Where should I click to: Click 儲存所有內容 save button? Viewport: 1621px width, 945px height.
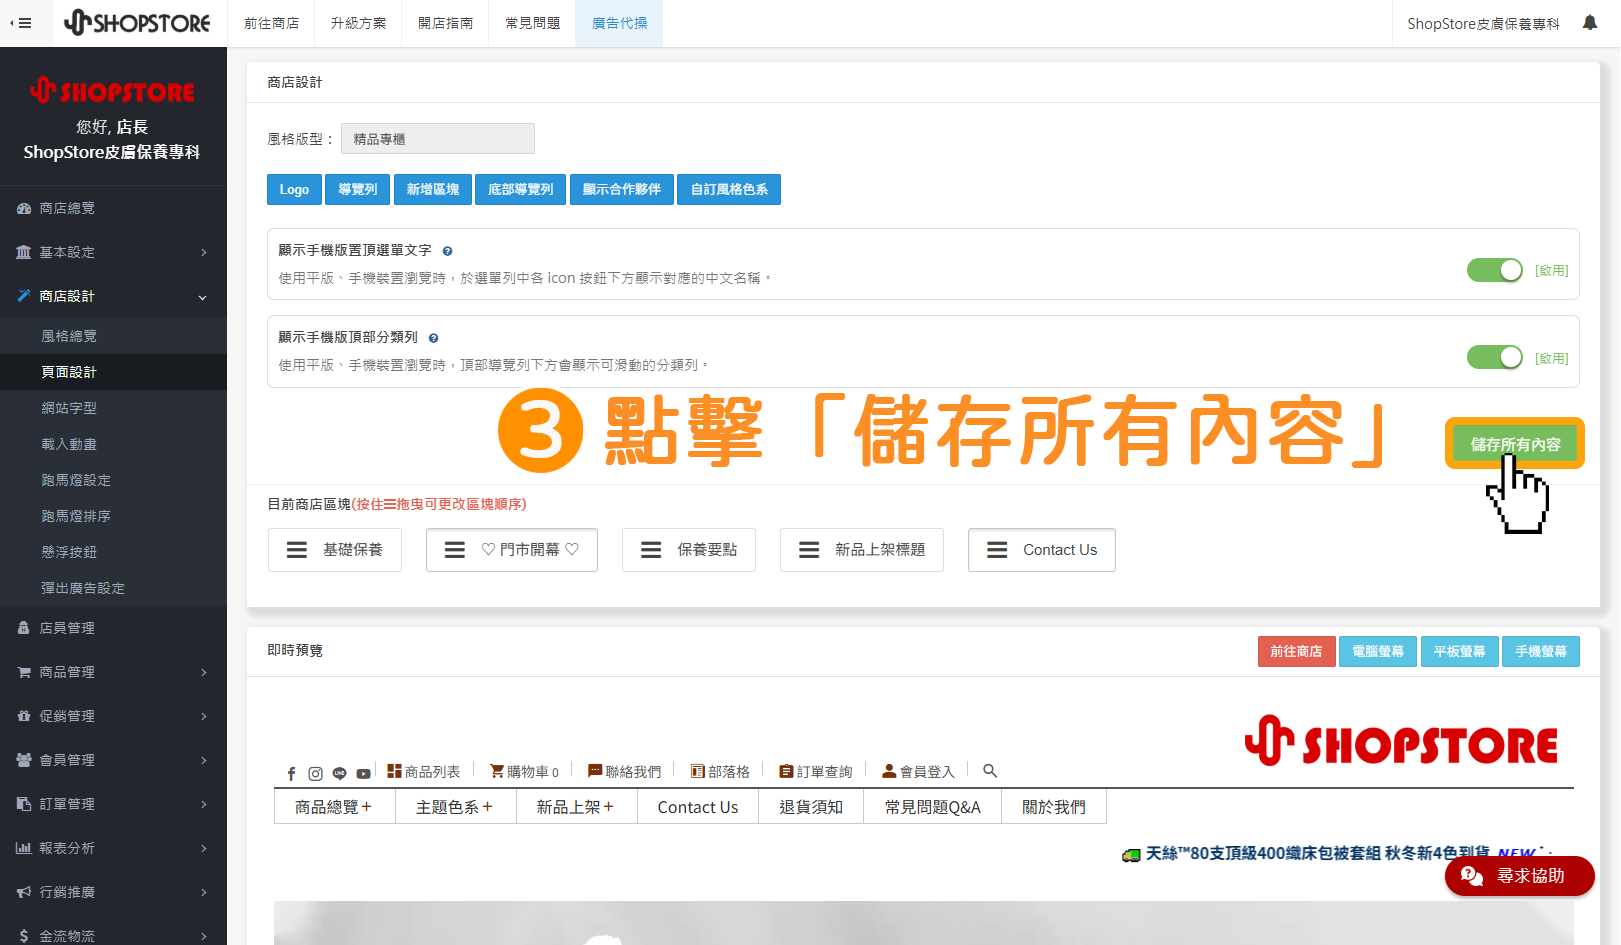(x=1515, y=444)
